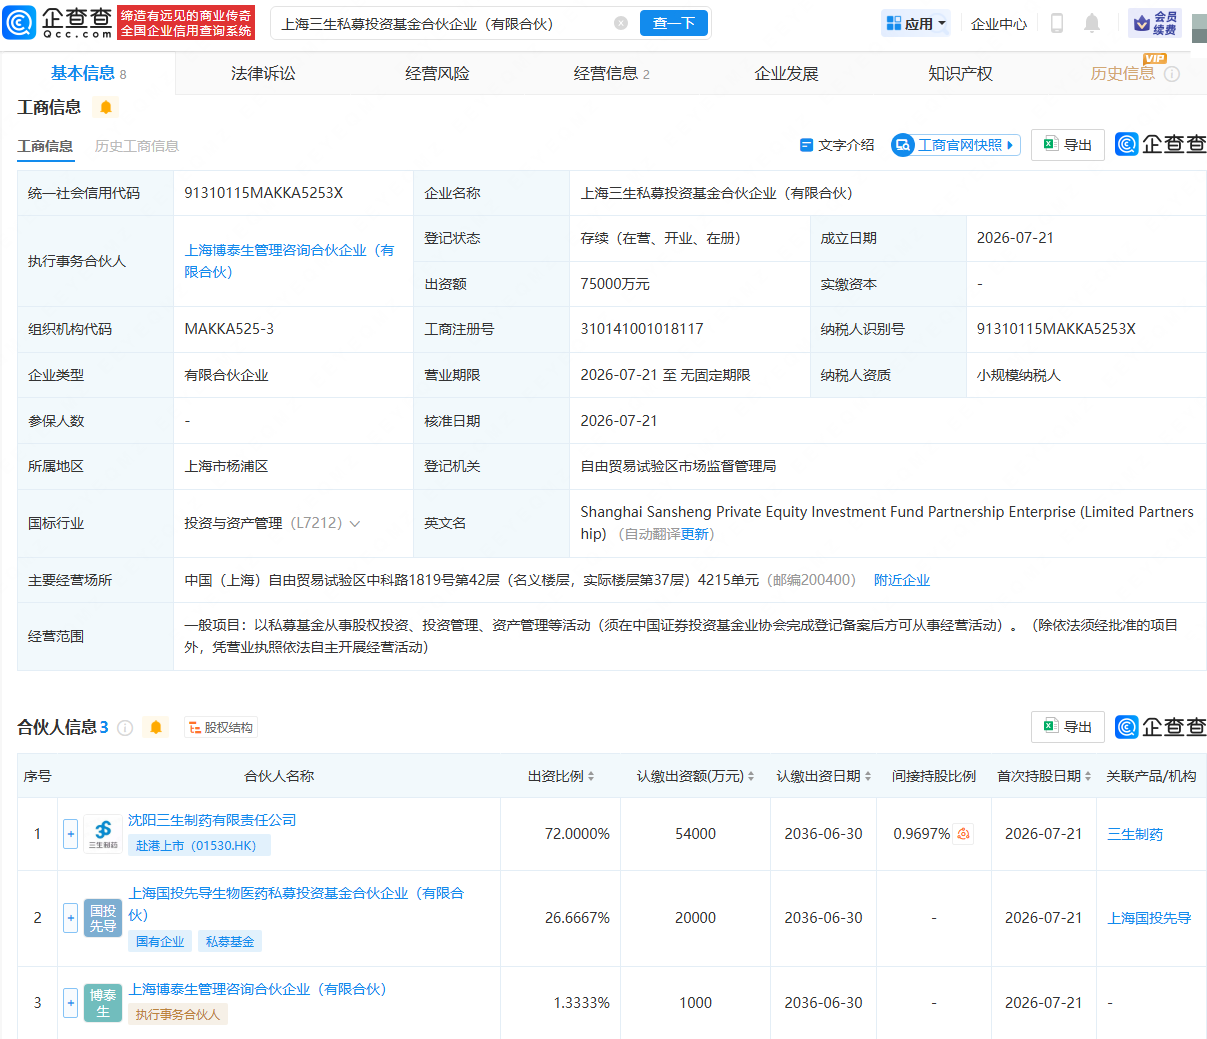Open 上海博泰生管理咨询合伙企业 partner row link
This screenshot has height=1039, width=1207.
[257, 989]
